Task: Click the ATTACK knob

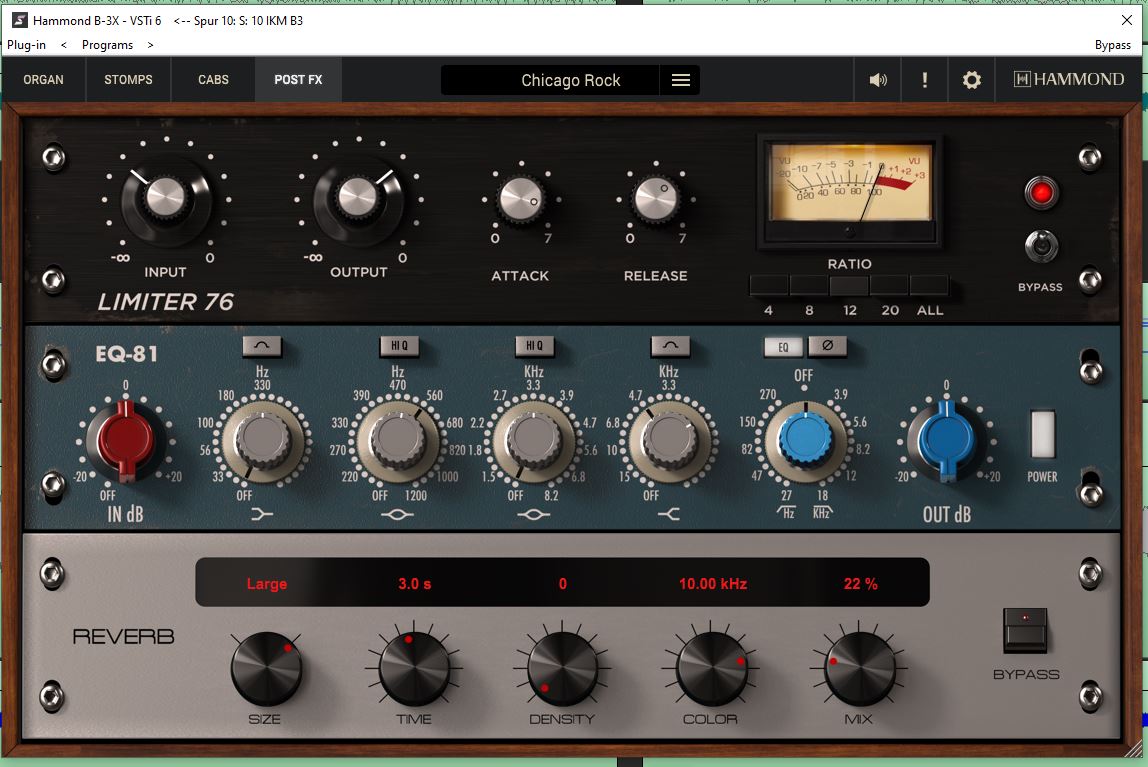Action: 521,199
